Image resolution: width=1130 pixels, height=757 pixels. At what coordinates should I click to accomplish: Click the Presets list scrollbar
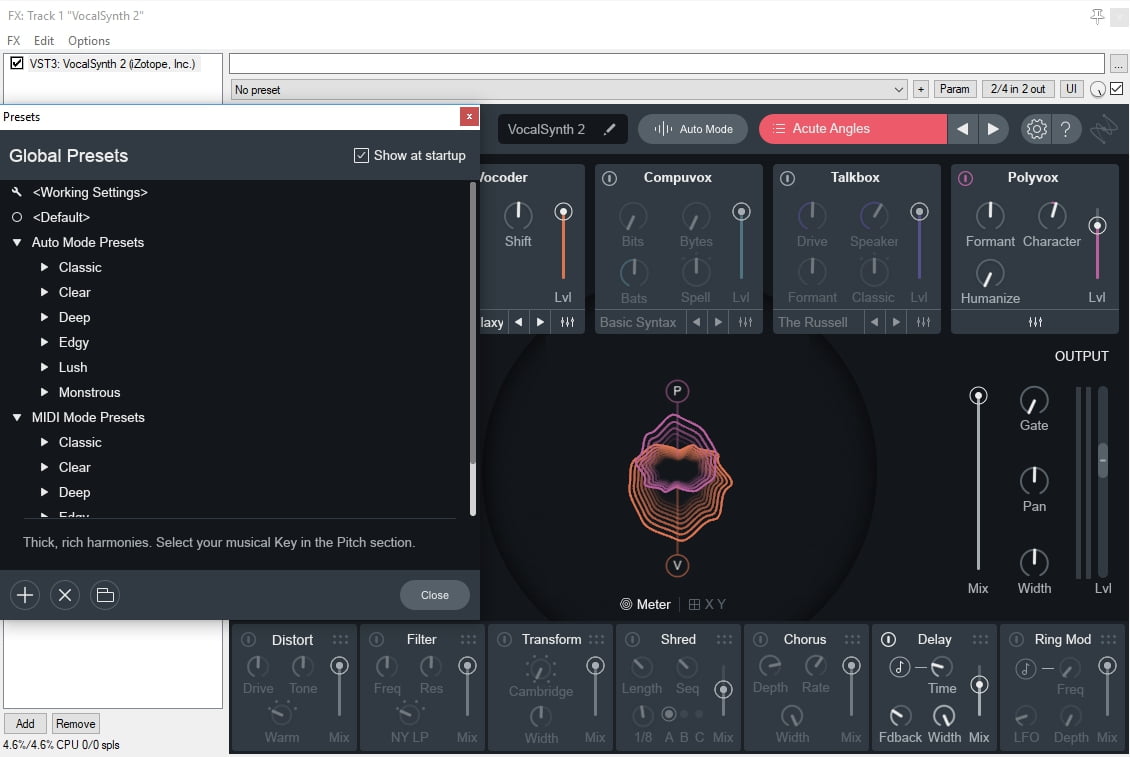[x=473, y=348]
